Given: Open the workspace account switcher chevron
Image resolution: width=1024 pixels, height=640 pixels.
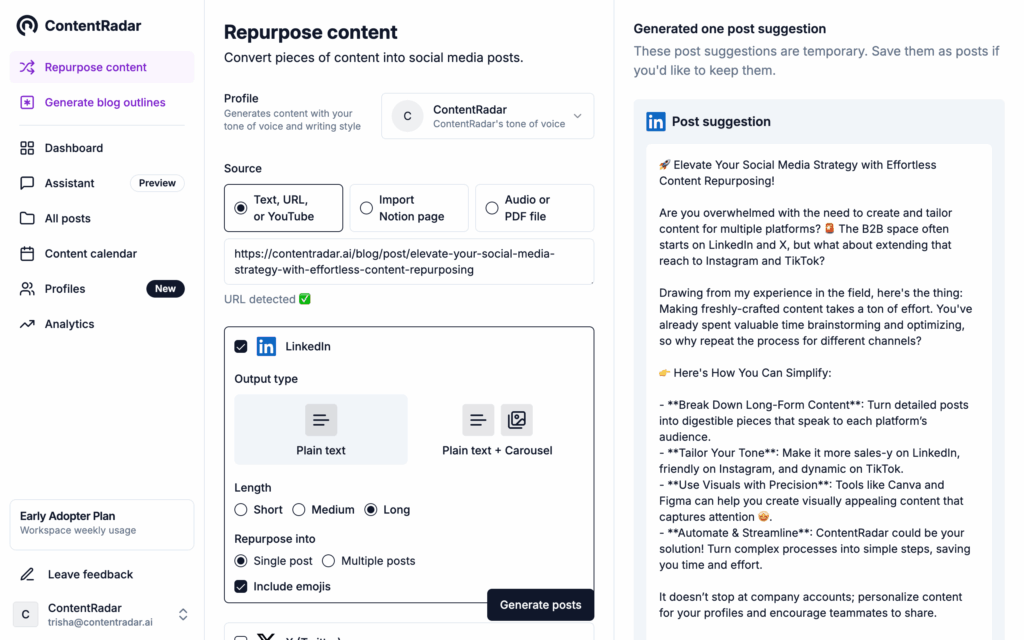Looking at the screenshot, I should [x=183, y=614].
